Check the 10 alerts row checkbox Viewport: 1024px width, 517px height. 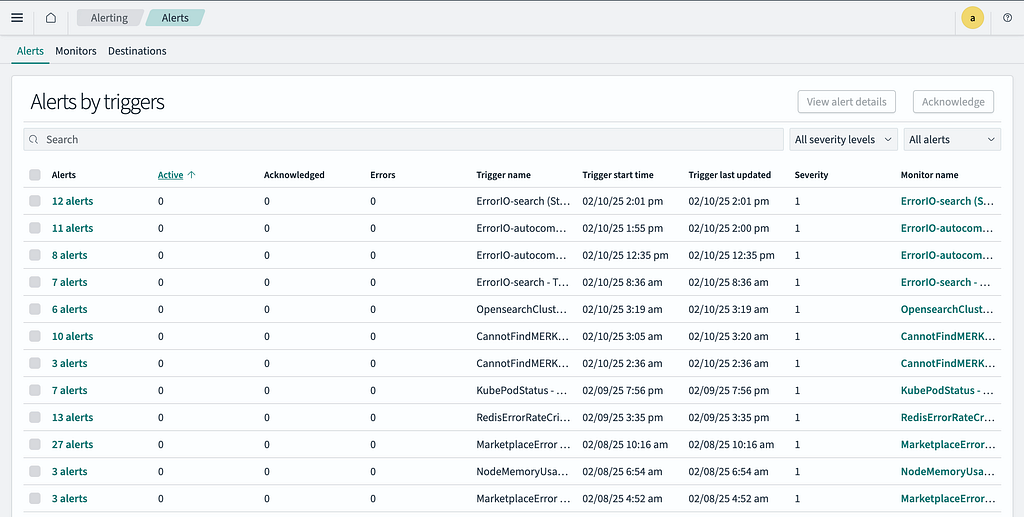35,336
